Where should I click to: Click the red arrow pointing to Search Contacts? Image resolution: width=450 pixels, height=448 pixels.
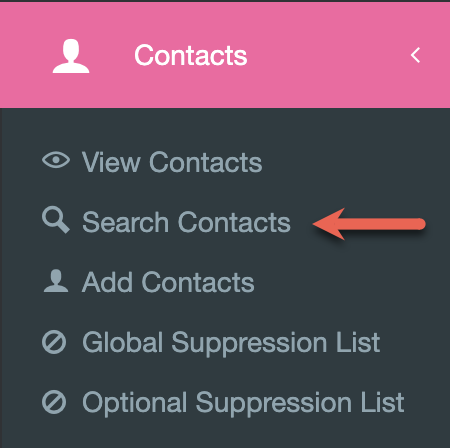369,224
